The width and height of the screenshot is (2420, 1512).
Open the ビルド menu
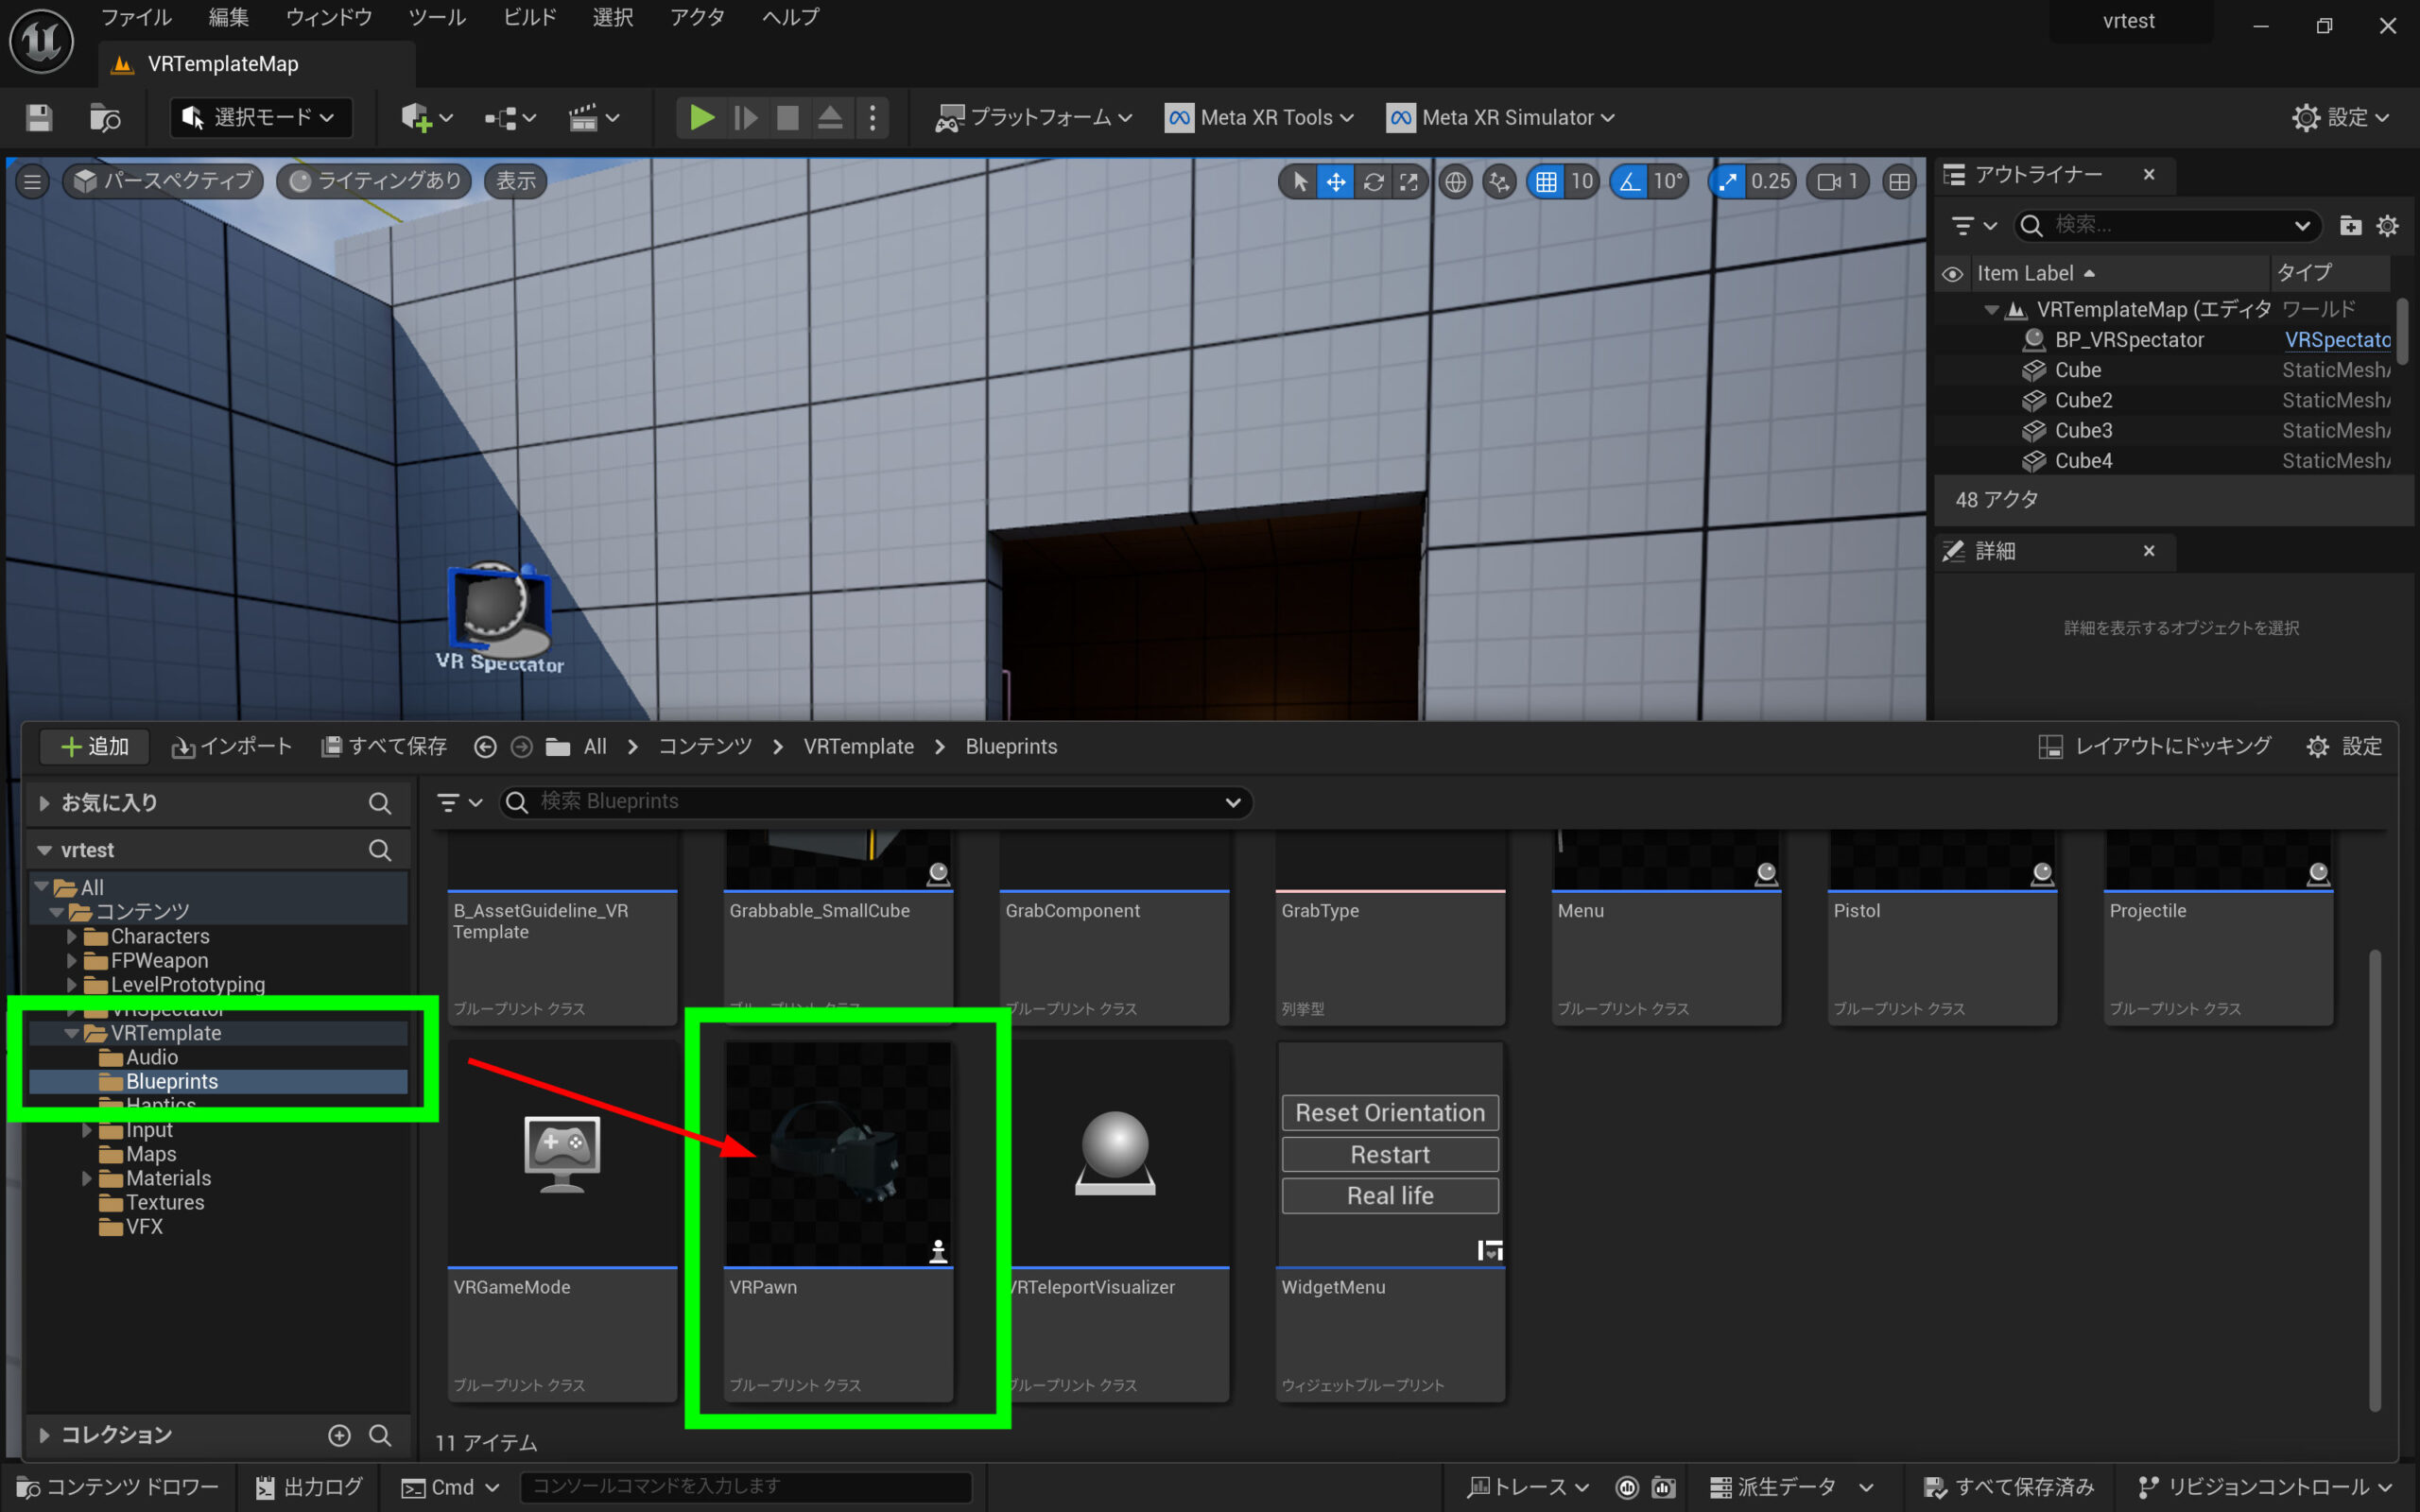click(529, 17)
